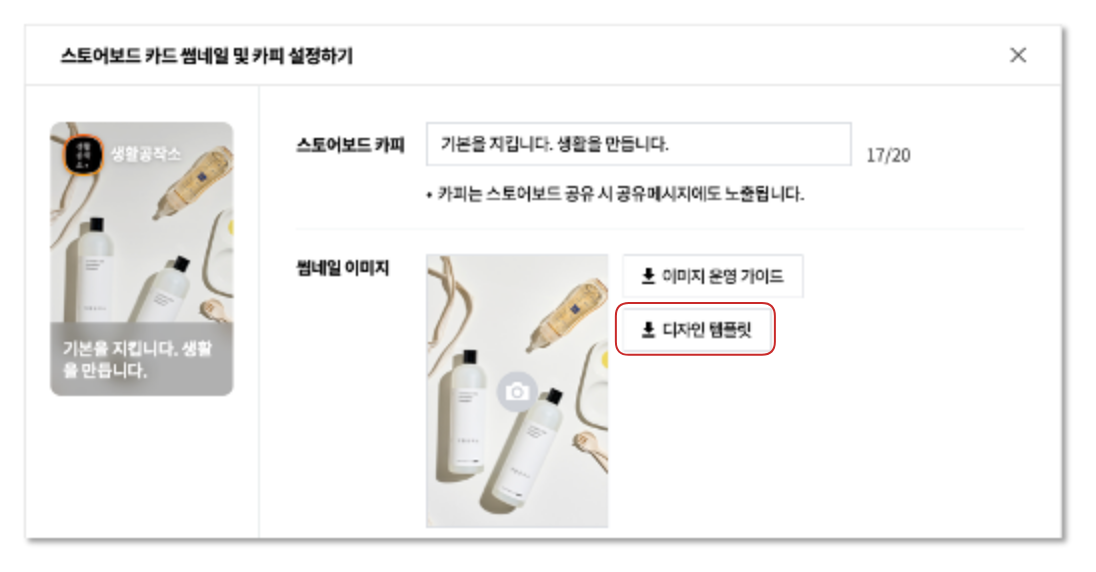Click the 17/20 character counter
The image size is (1096, 572).
click(888, 155)
